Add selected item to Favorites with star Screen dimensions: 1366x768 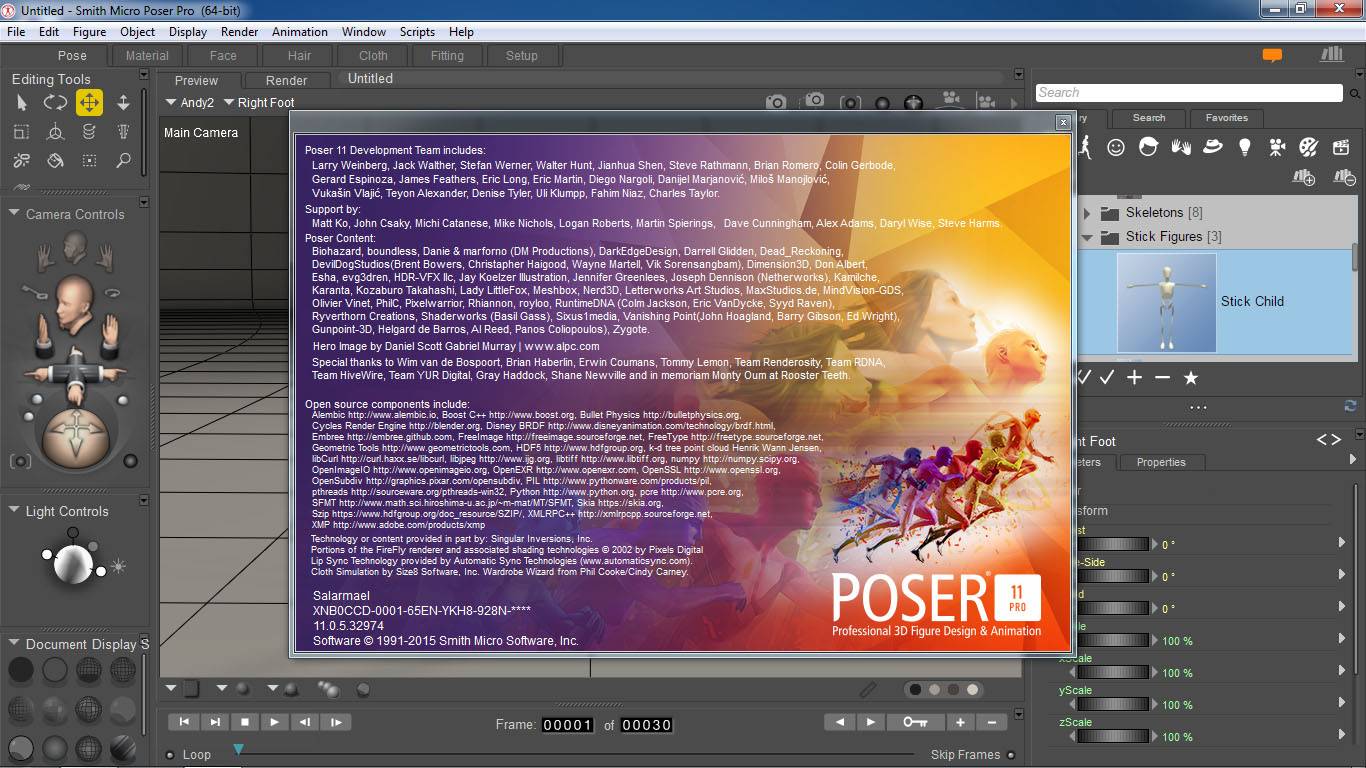coord(1191,378)
